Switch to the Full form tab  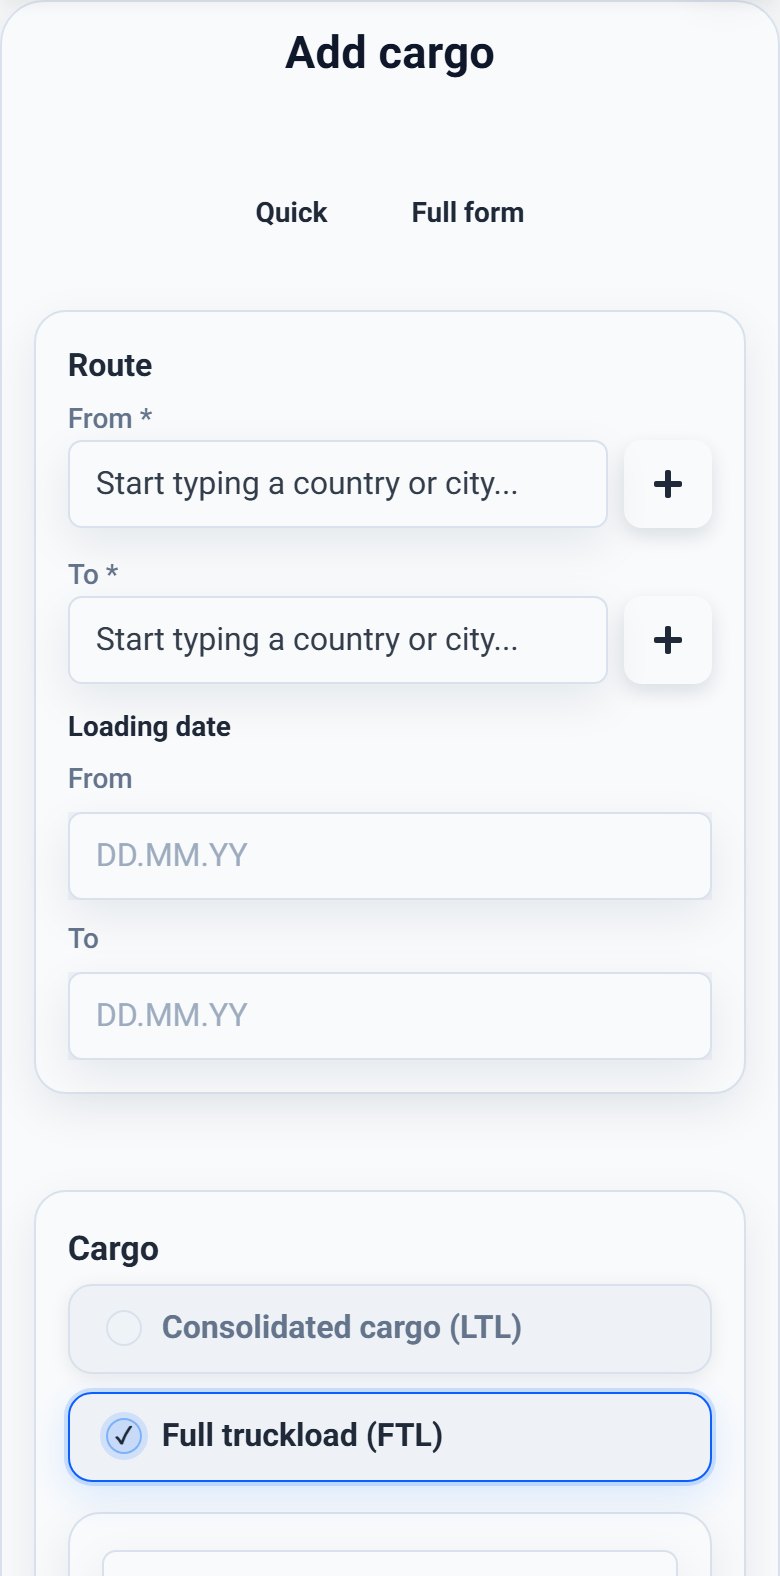pos(468,212)
